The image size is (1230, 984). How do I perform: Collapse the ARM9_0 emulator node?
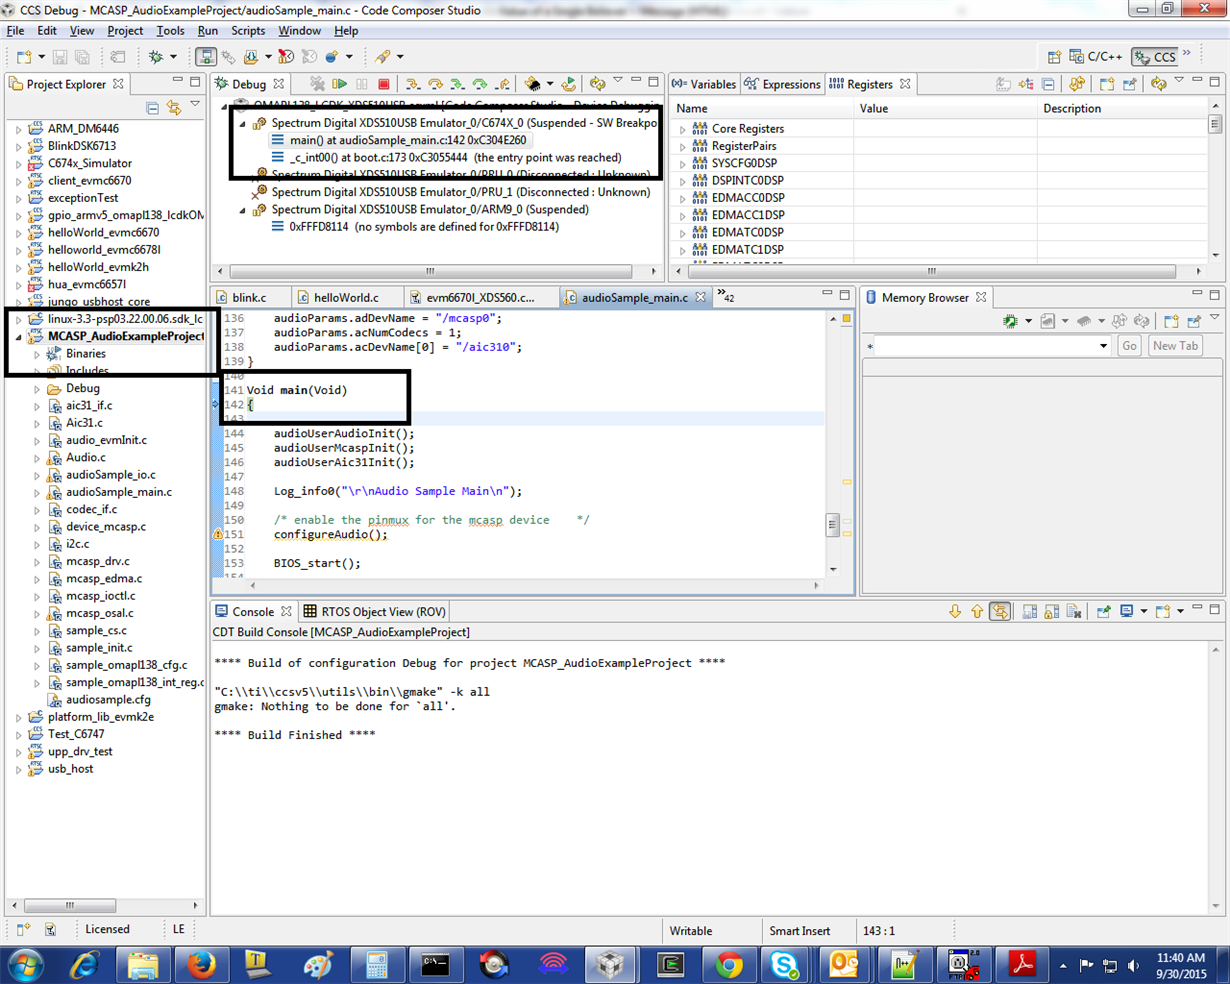tap(242, 210)
